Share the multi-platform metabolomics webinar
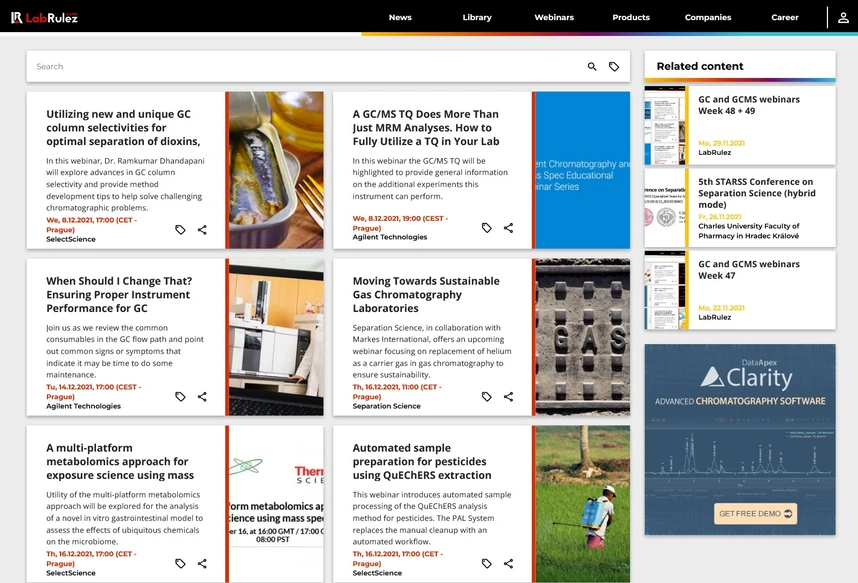 click(202, 563)
